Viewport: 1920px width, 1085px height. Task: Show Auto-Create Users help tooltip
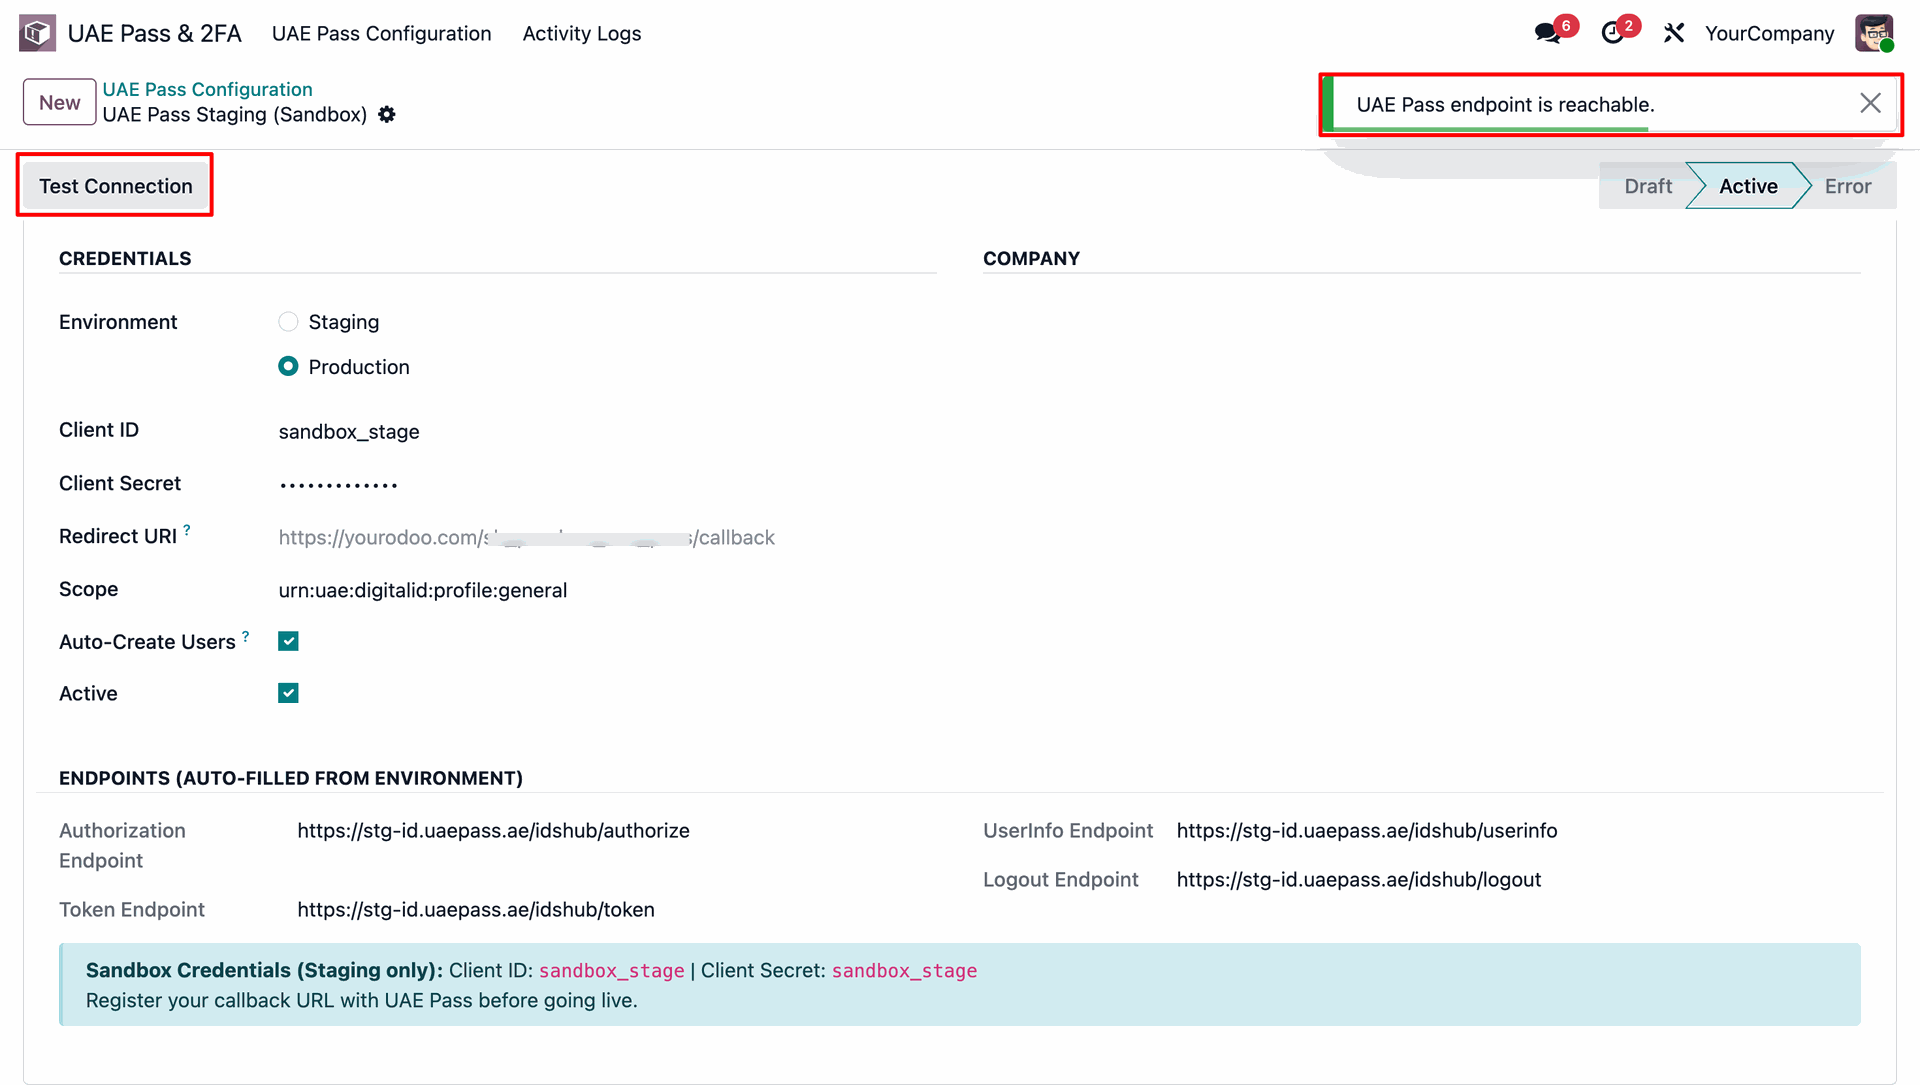point(246,636)
